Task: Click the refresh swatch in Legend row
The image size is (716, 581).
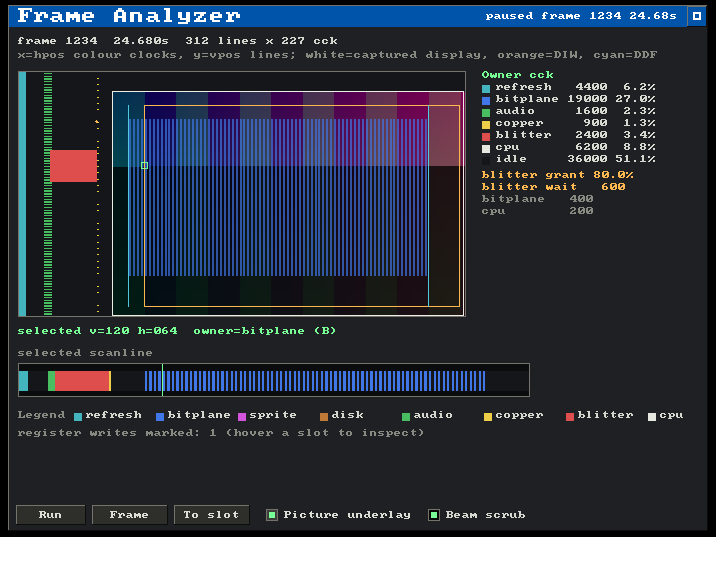Action: (78, 417)
